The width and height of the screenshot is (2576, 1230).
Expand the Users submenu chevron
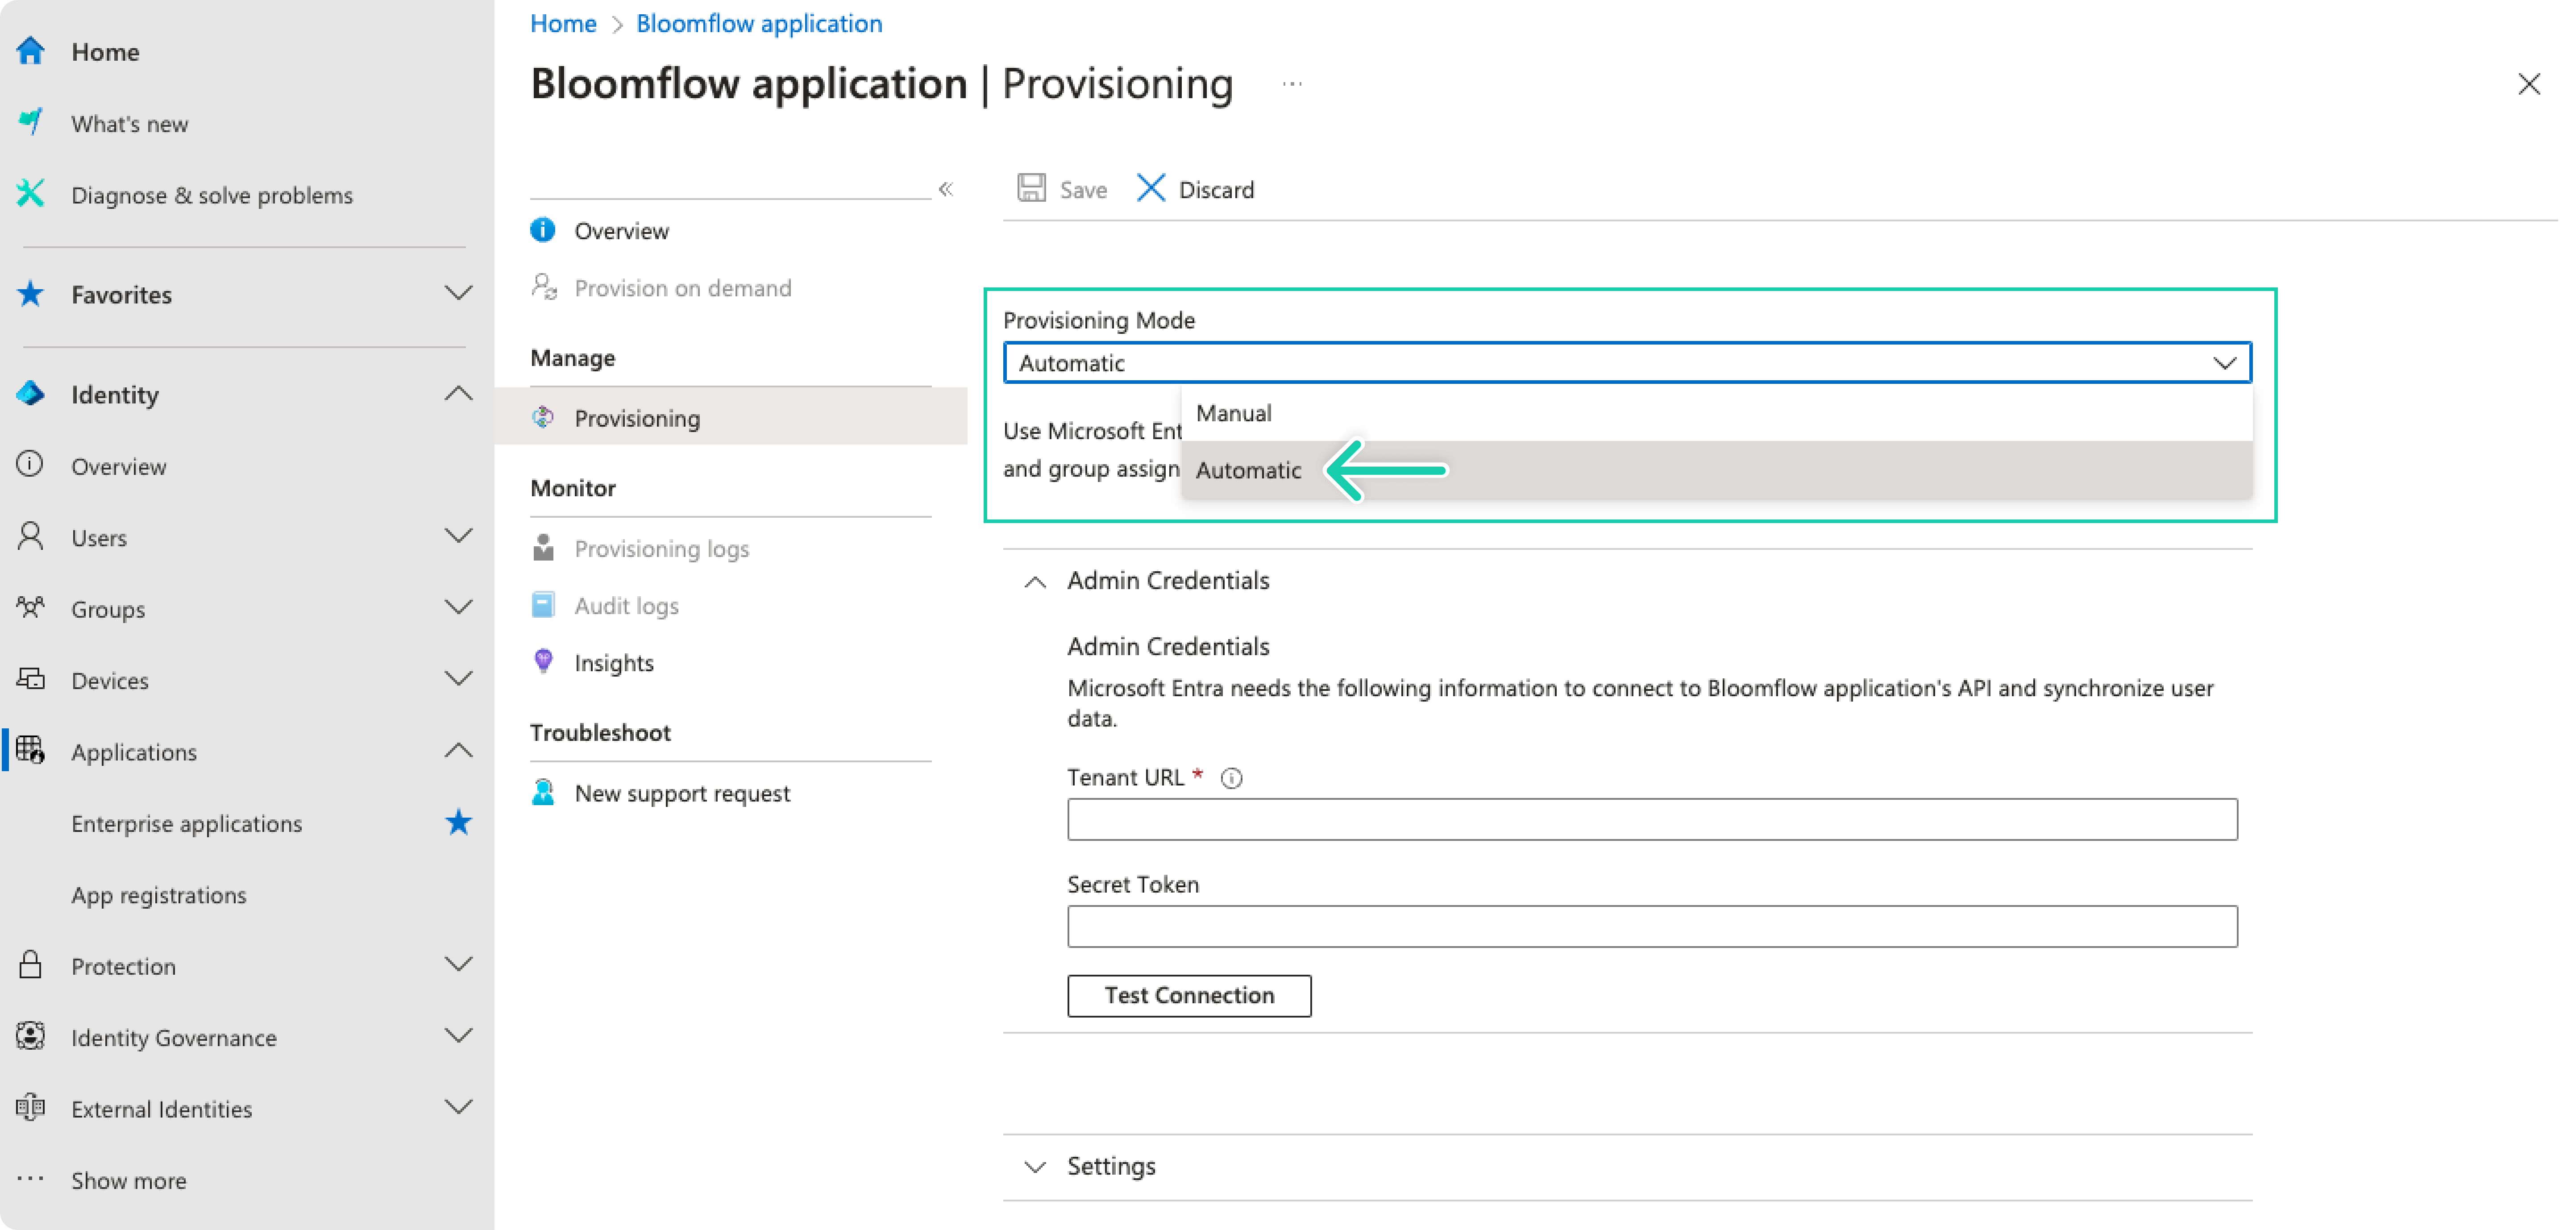458,536
